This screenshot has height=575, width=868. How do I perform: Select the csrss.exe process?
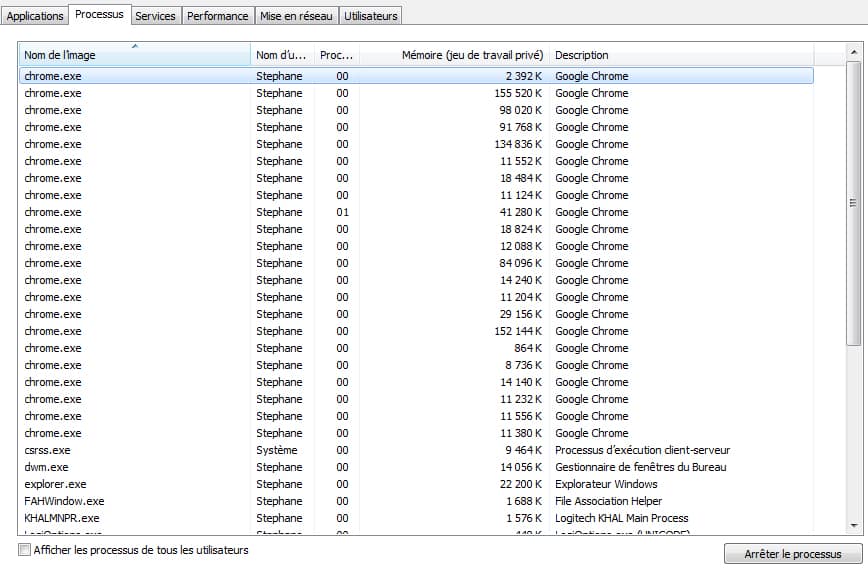[416, 450]
